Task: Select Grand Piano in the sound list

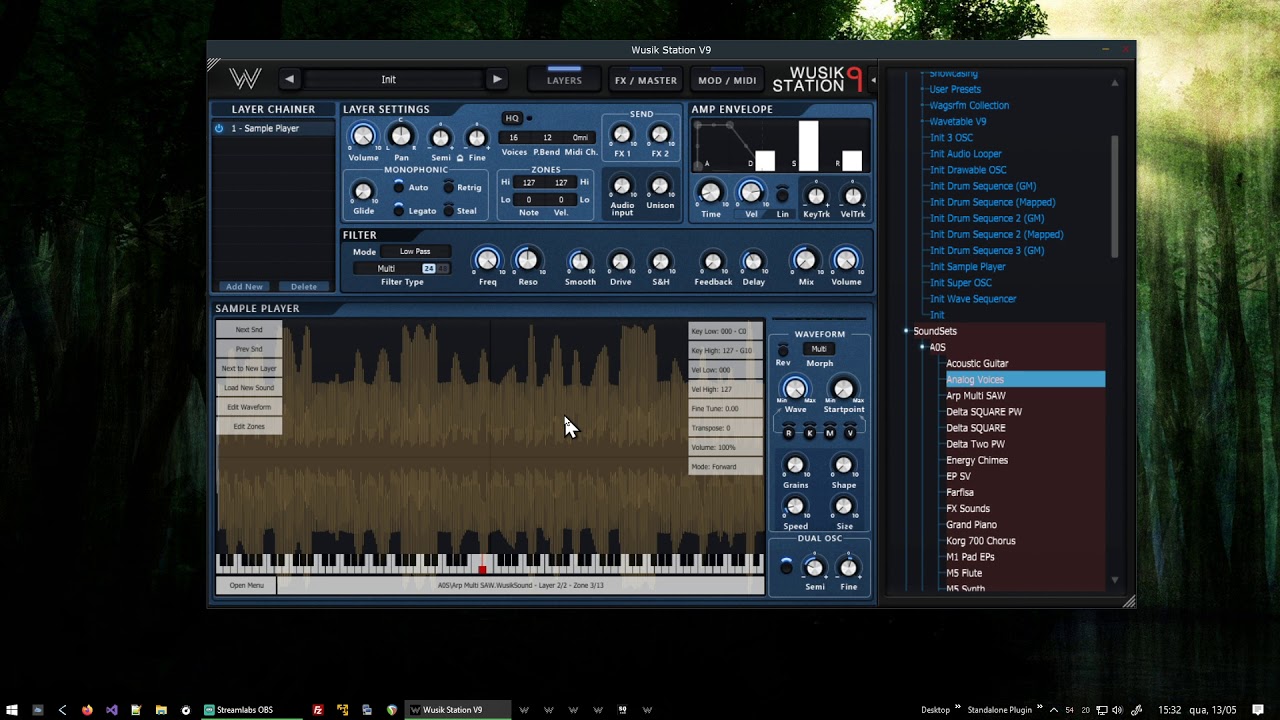Action: (x=971, y=525)
